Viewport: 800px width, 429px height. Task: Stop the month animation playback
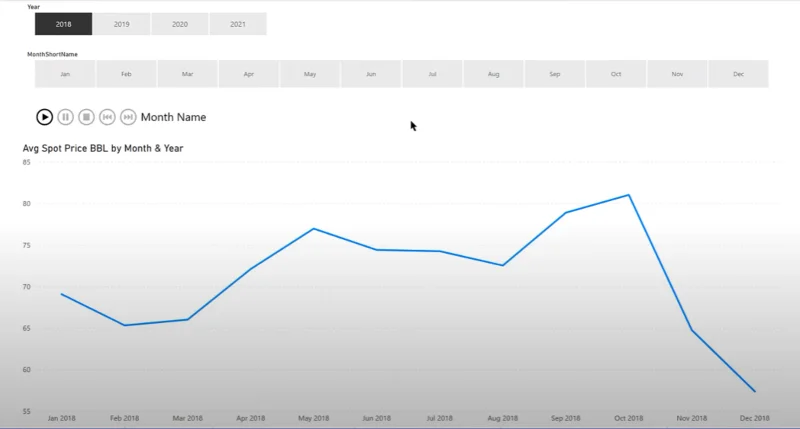click(86, 117)
